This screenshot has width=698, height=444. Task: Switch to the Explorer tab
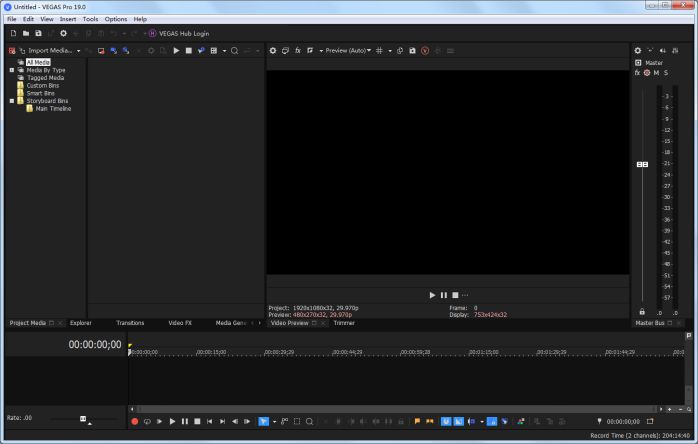(x=81, y=323)
